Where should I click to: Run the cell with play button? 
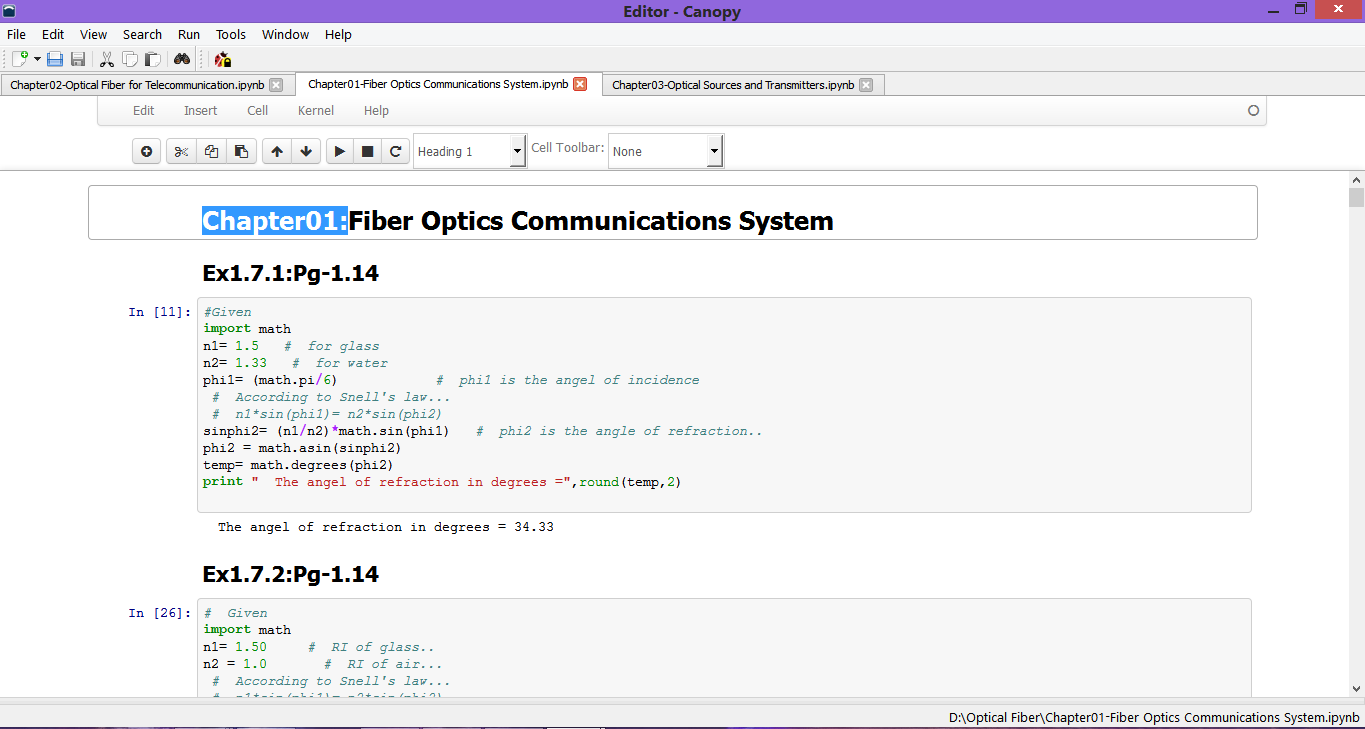[x=340, y=152]
